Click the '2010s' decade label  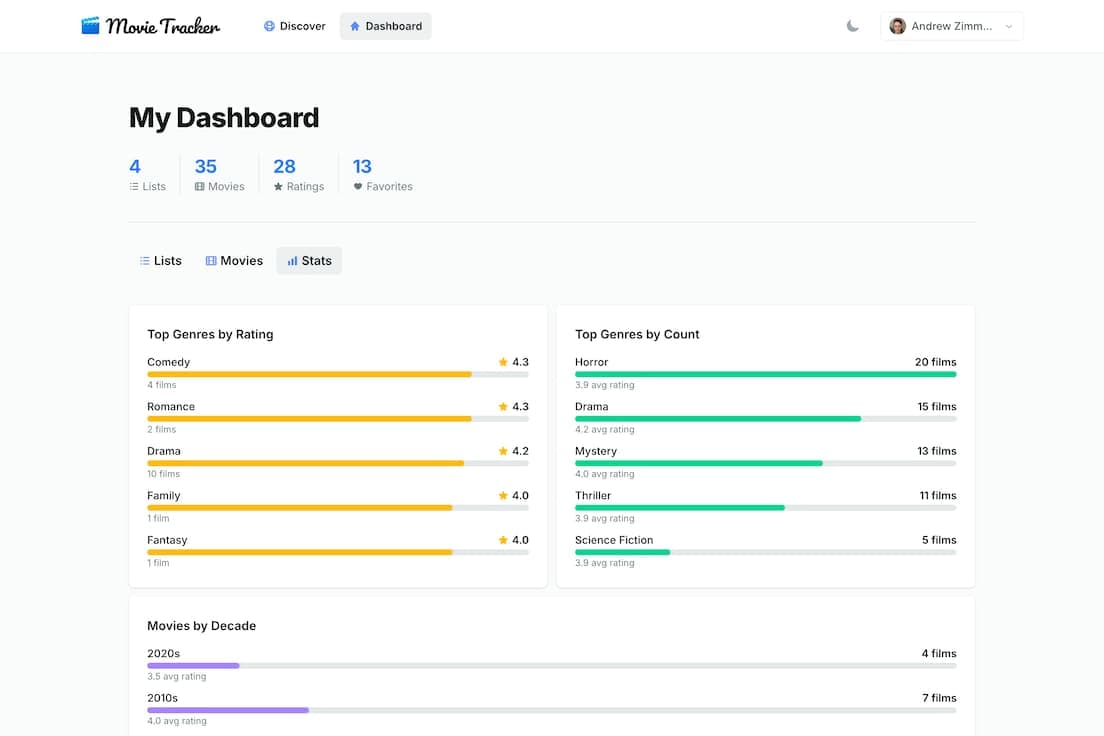point(163,698)
